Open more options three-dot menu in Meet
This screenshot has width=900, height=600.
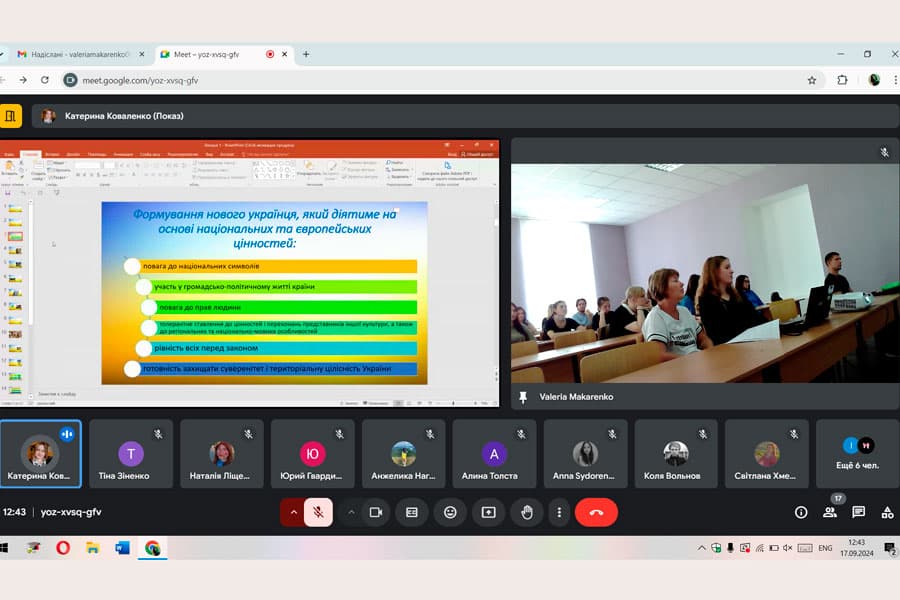[559, 512]
